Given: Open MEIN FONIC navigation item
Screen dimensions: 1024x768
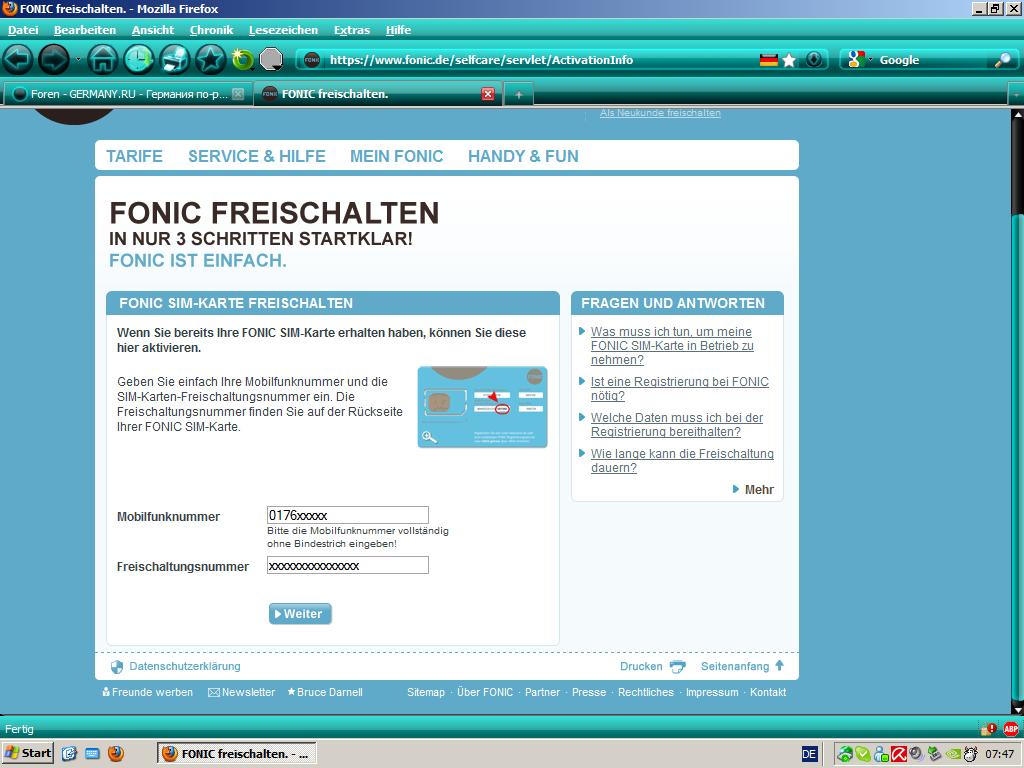Looking at the screenshot, I should tap(396, 156).
